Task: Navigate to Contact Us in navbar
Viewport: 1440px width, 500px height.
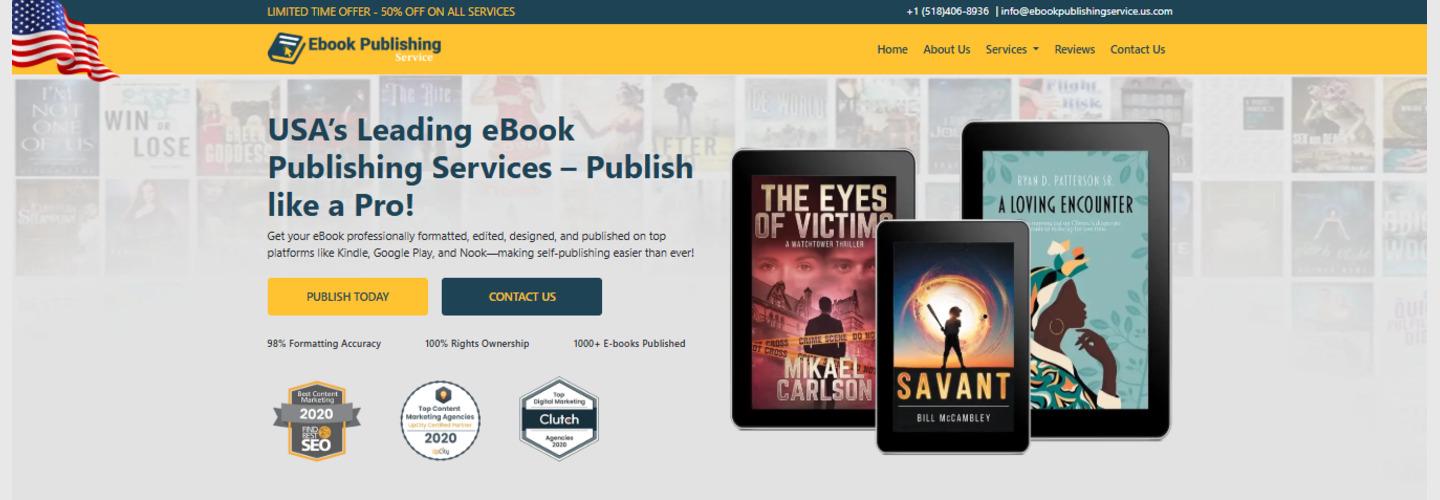Action: tap(1137, 49)
